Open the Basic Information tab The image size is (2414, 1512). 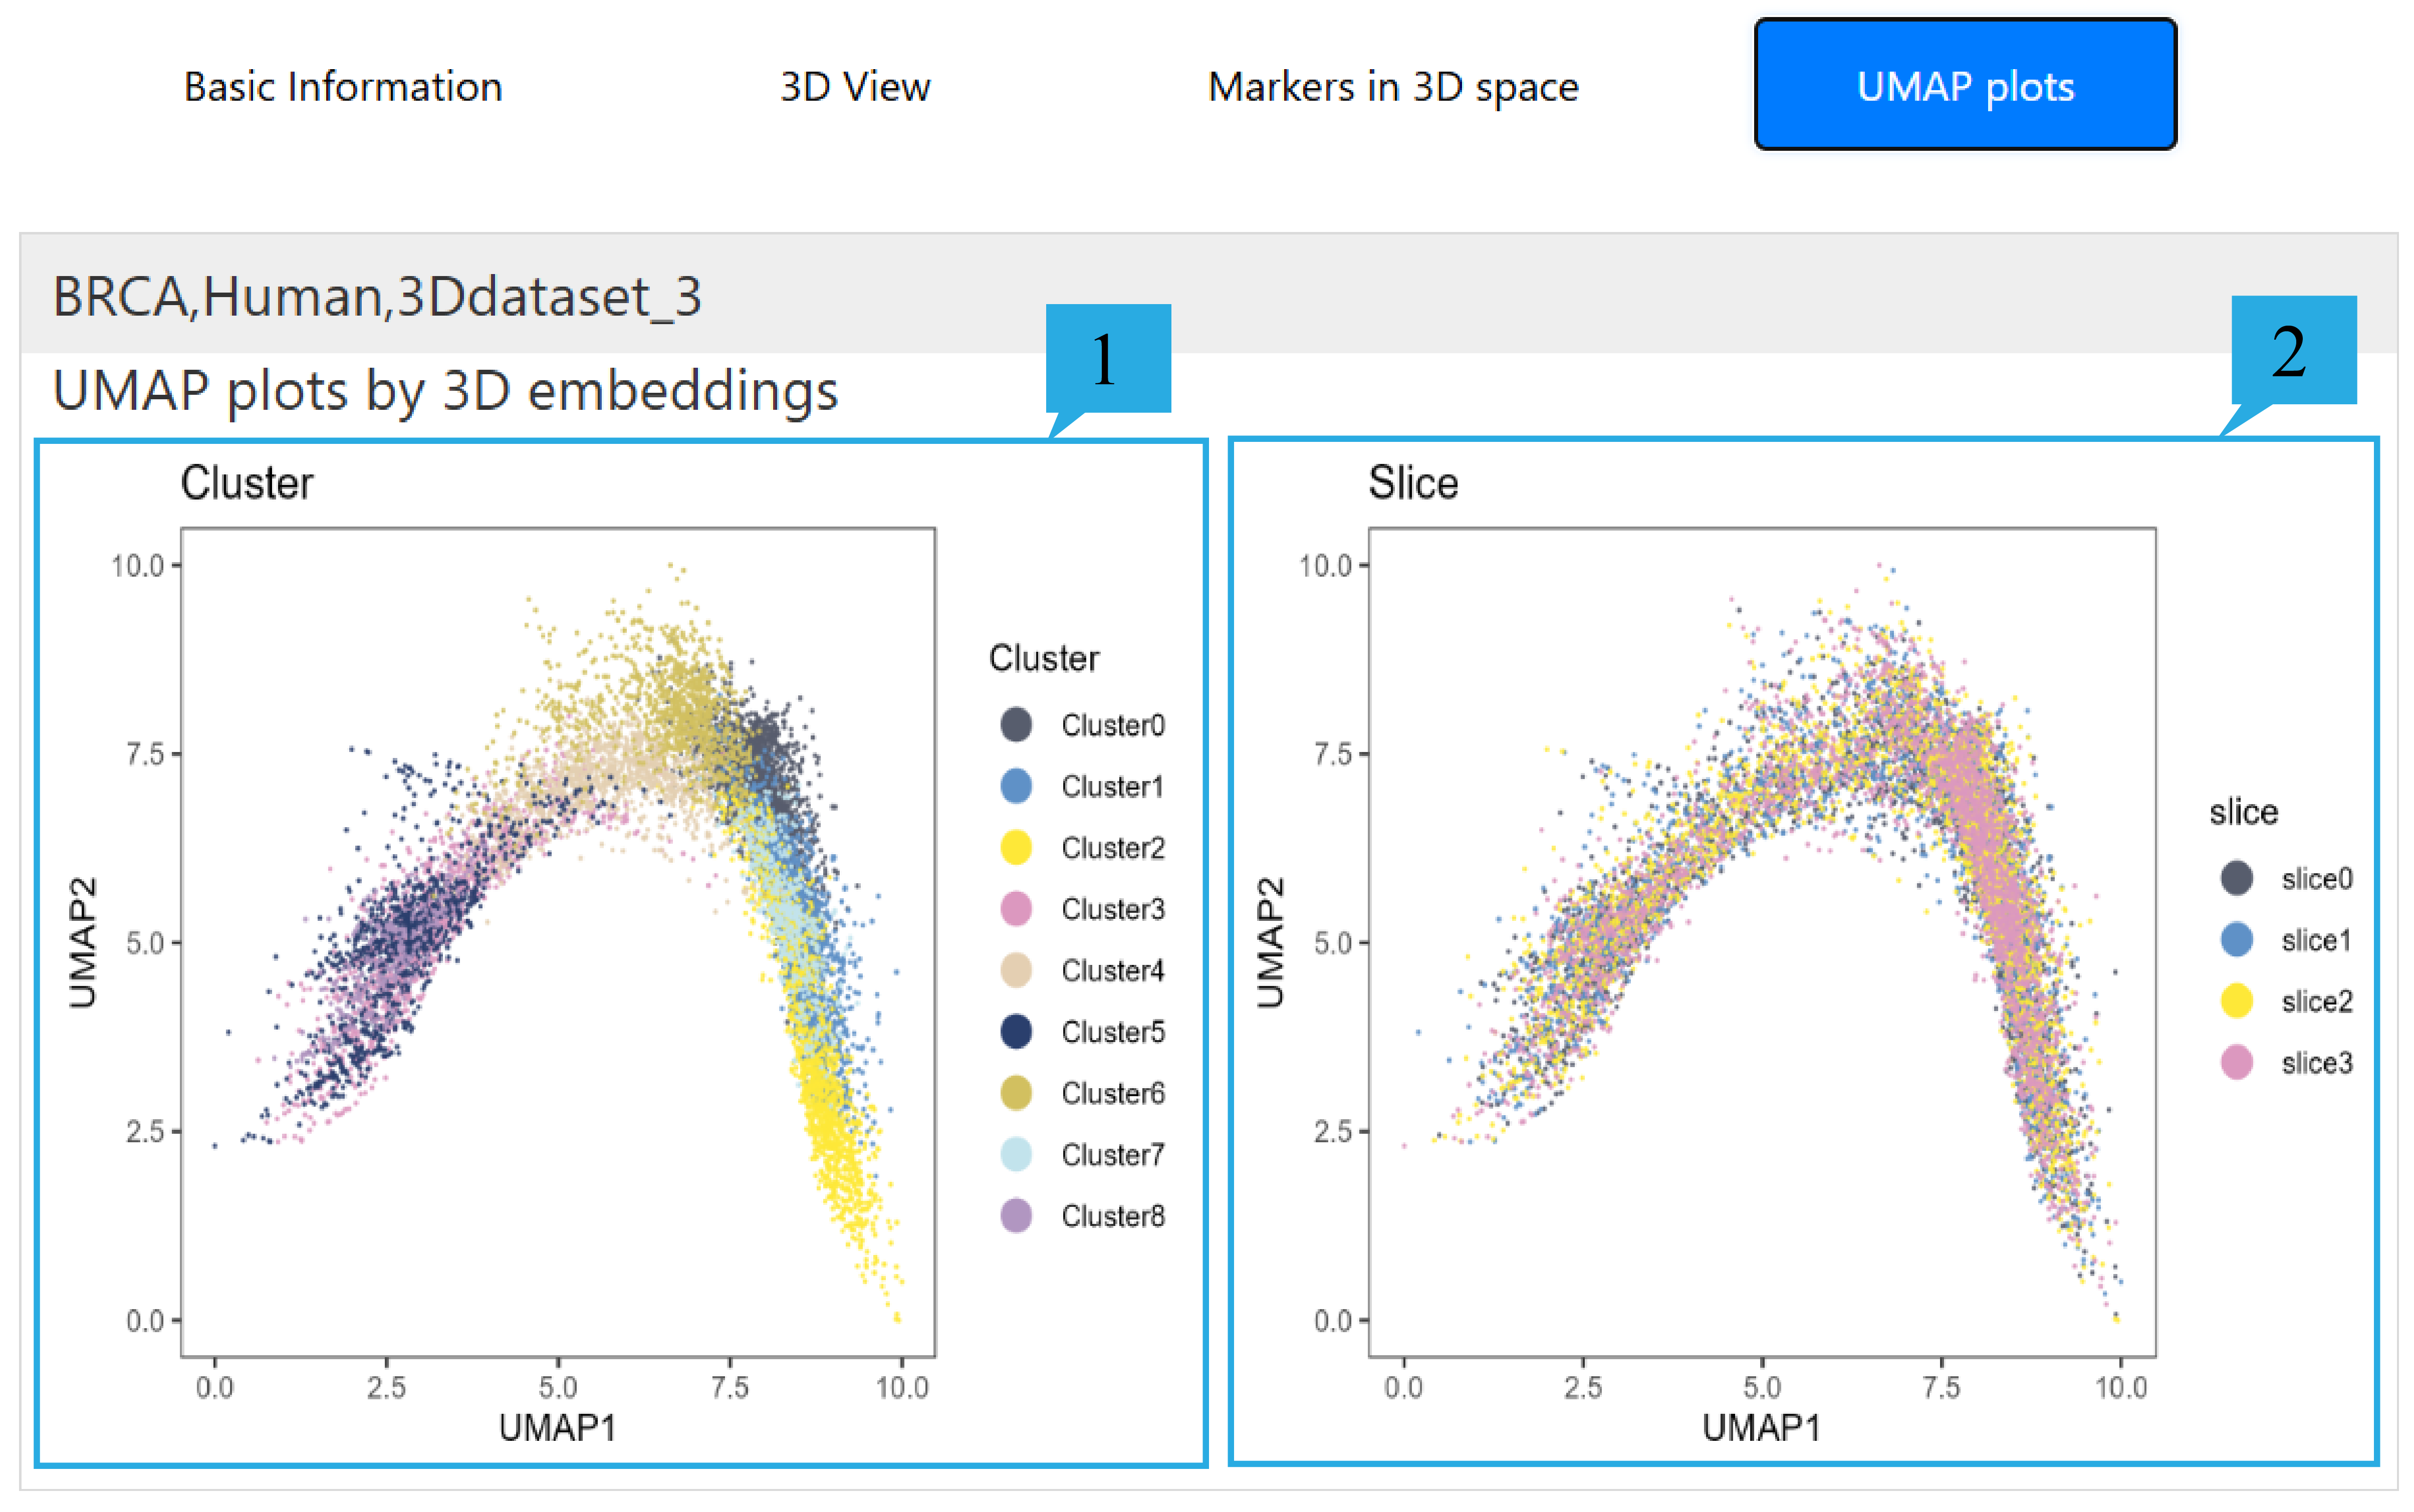[342, 87]
